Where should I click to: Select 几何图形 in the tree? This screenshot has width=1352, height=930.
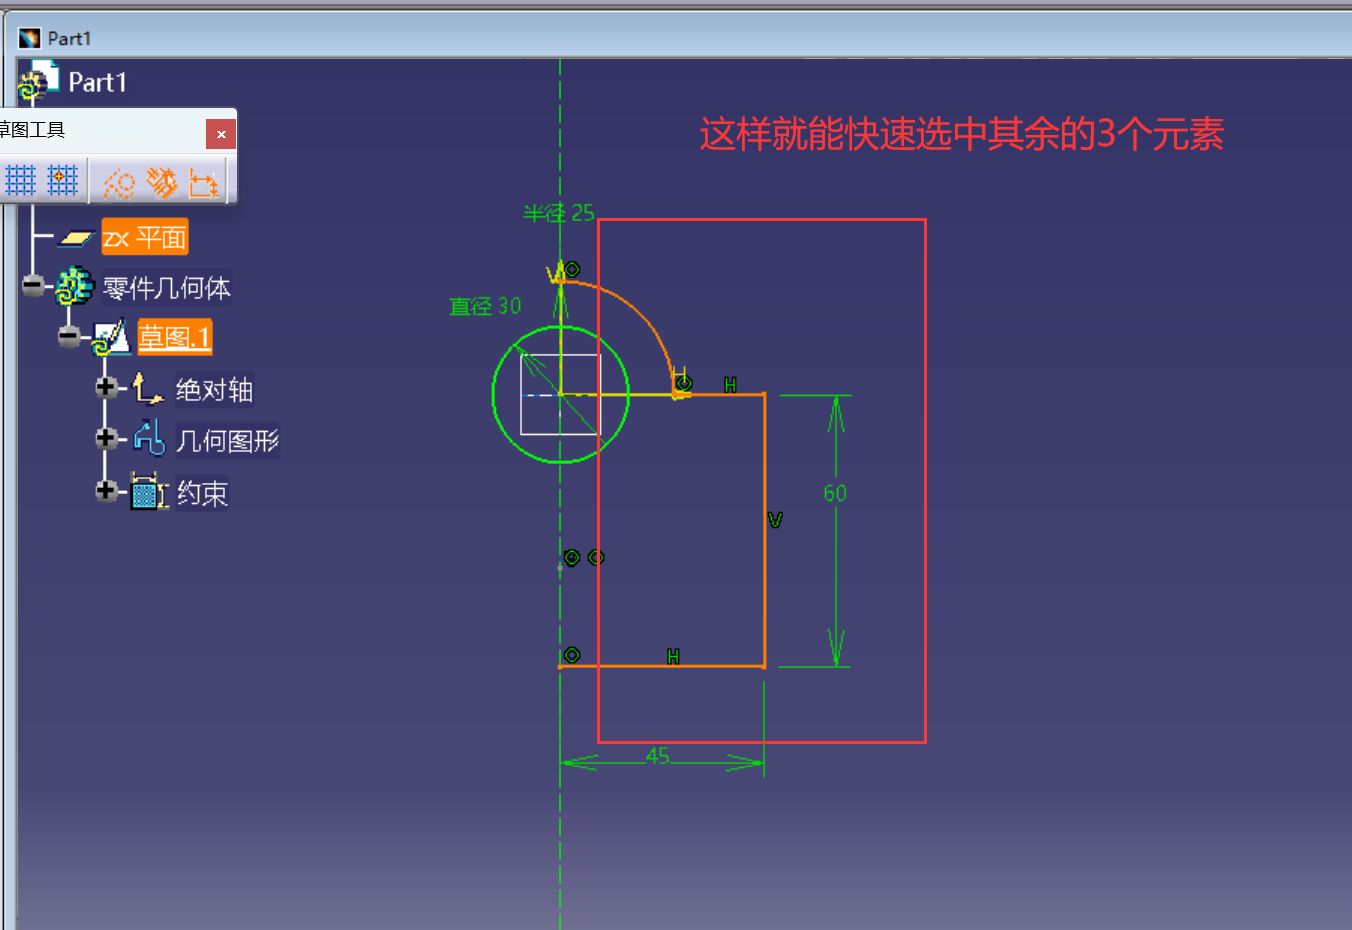[x=227, y=441]
